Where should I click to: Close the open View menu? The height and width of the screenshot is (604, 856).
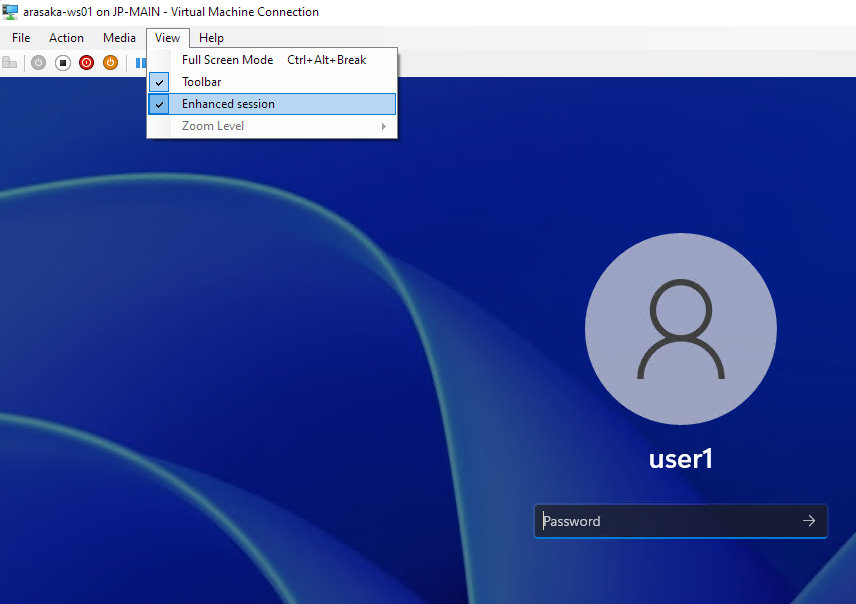(x=167, y=38)
